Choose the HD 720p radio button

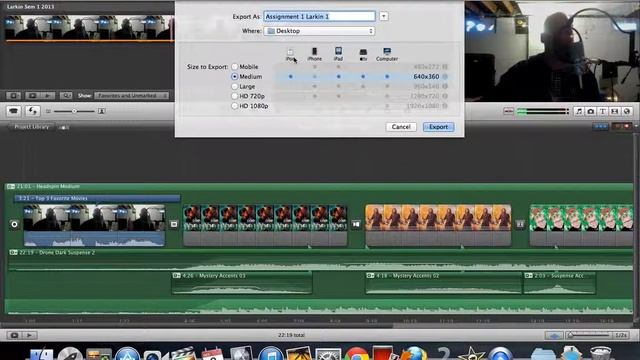click(234, 96)
